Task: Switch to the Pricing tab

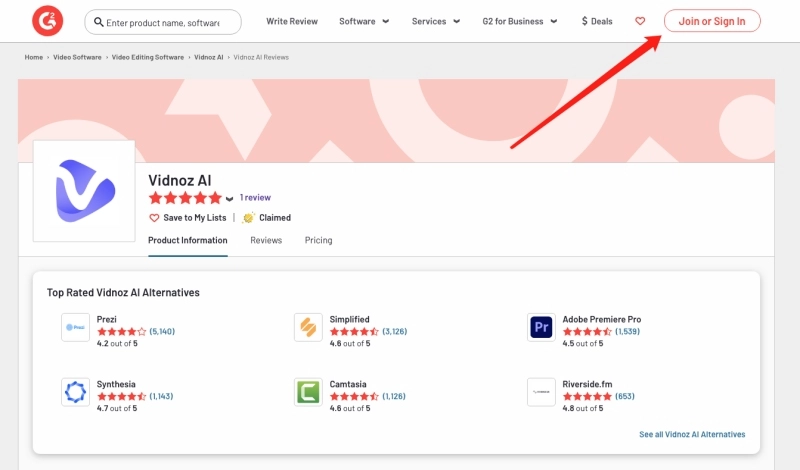Action: [318, 240]
